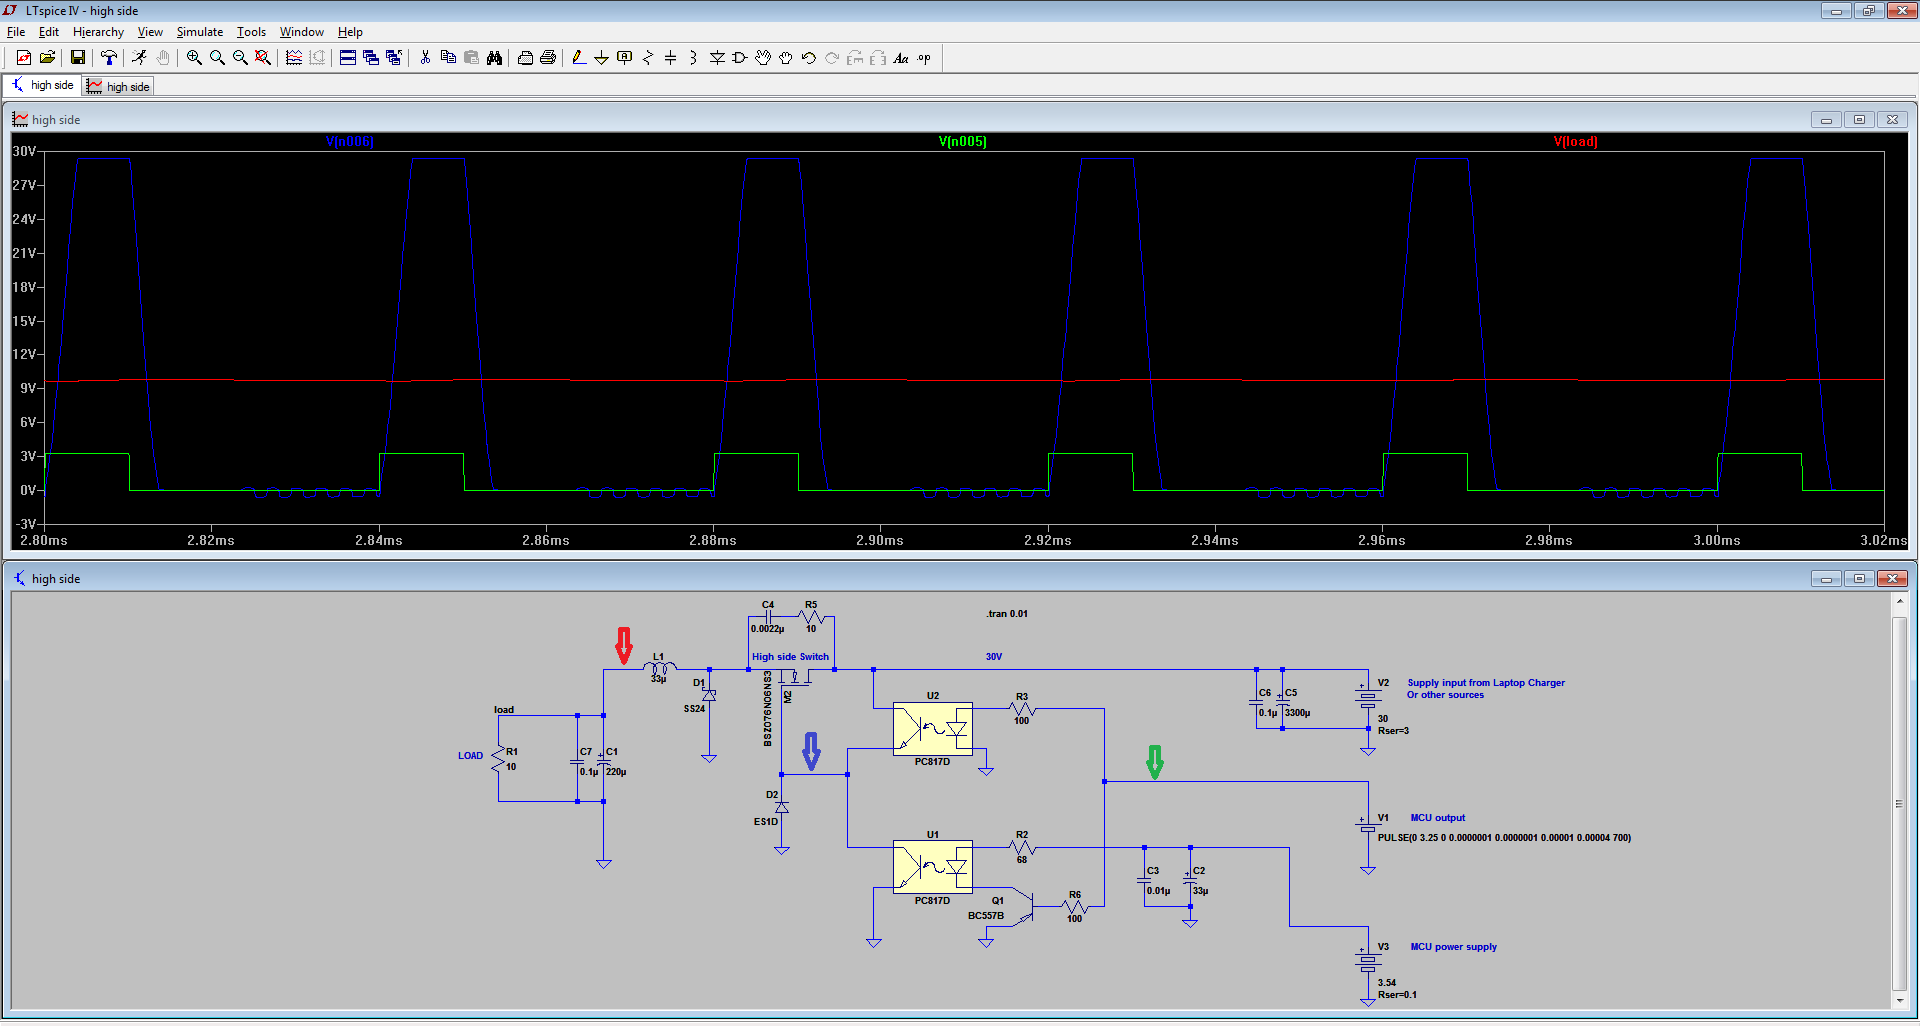Select the Cut scissors tool
Viewport: 1920px width, 1026px height.
coord(425,58)
